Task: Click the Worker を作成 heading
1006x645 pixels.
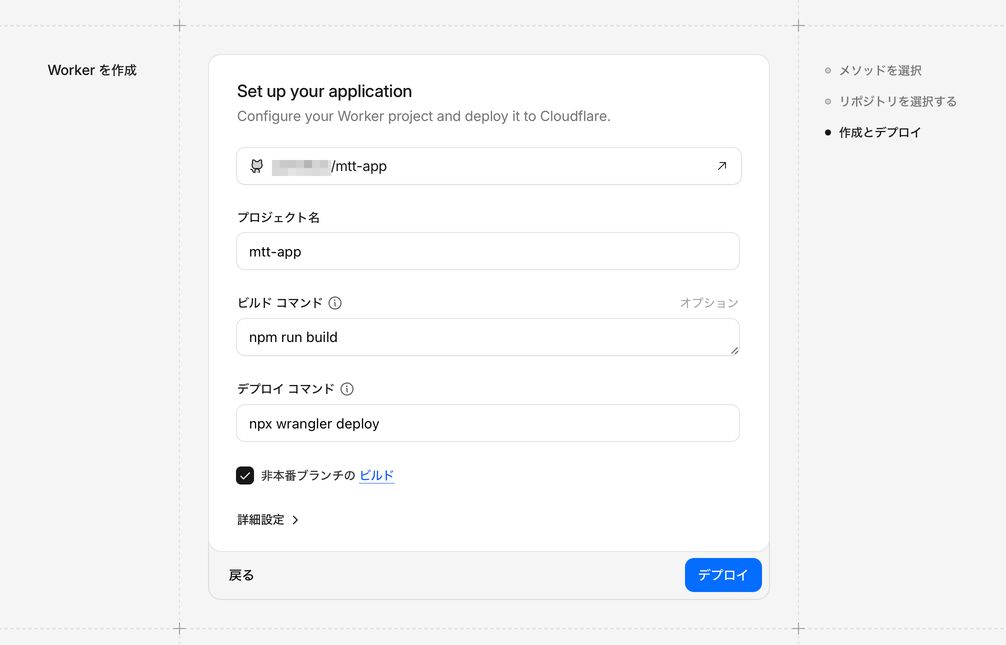Action: point(92,71)
